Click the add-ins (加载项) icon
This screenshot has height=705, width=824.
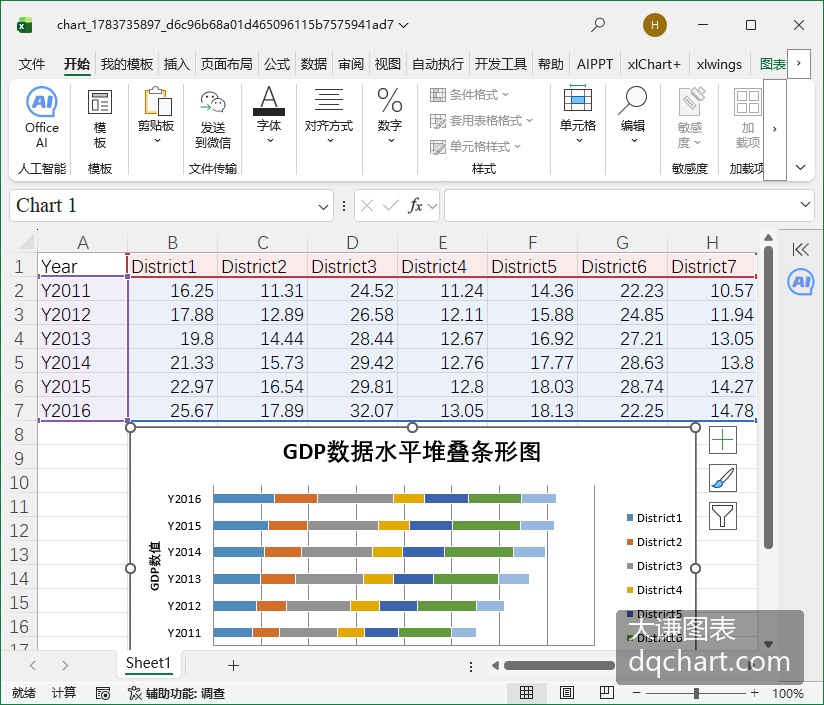tap(748, 118)
